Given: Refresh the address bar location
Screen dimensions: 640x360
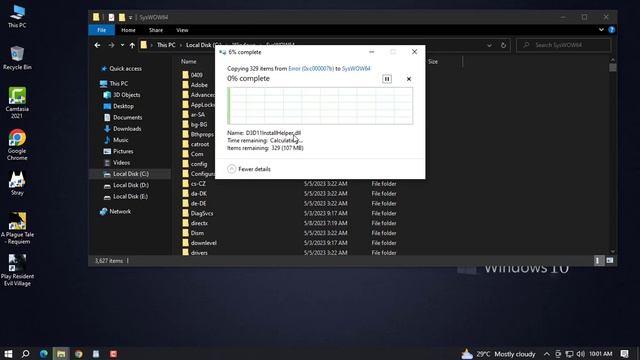Looking at the screenshot, I should (503, 45).
